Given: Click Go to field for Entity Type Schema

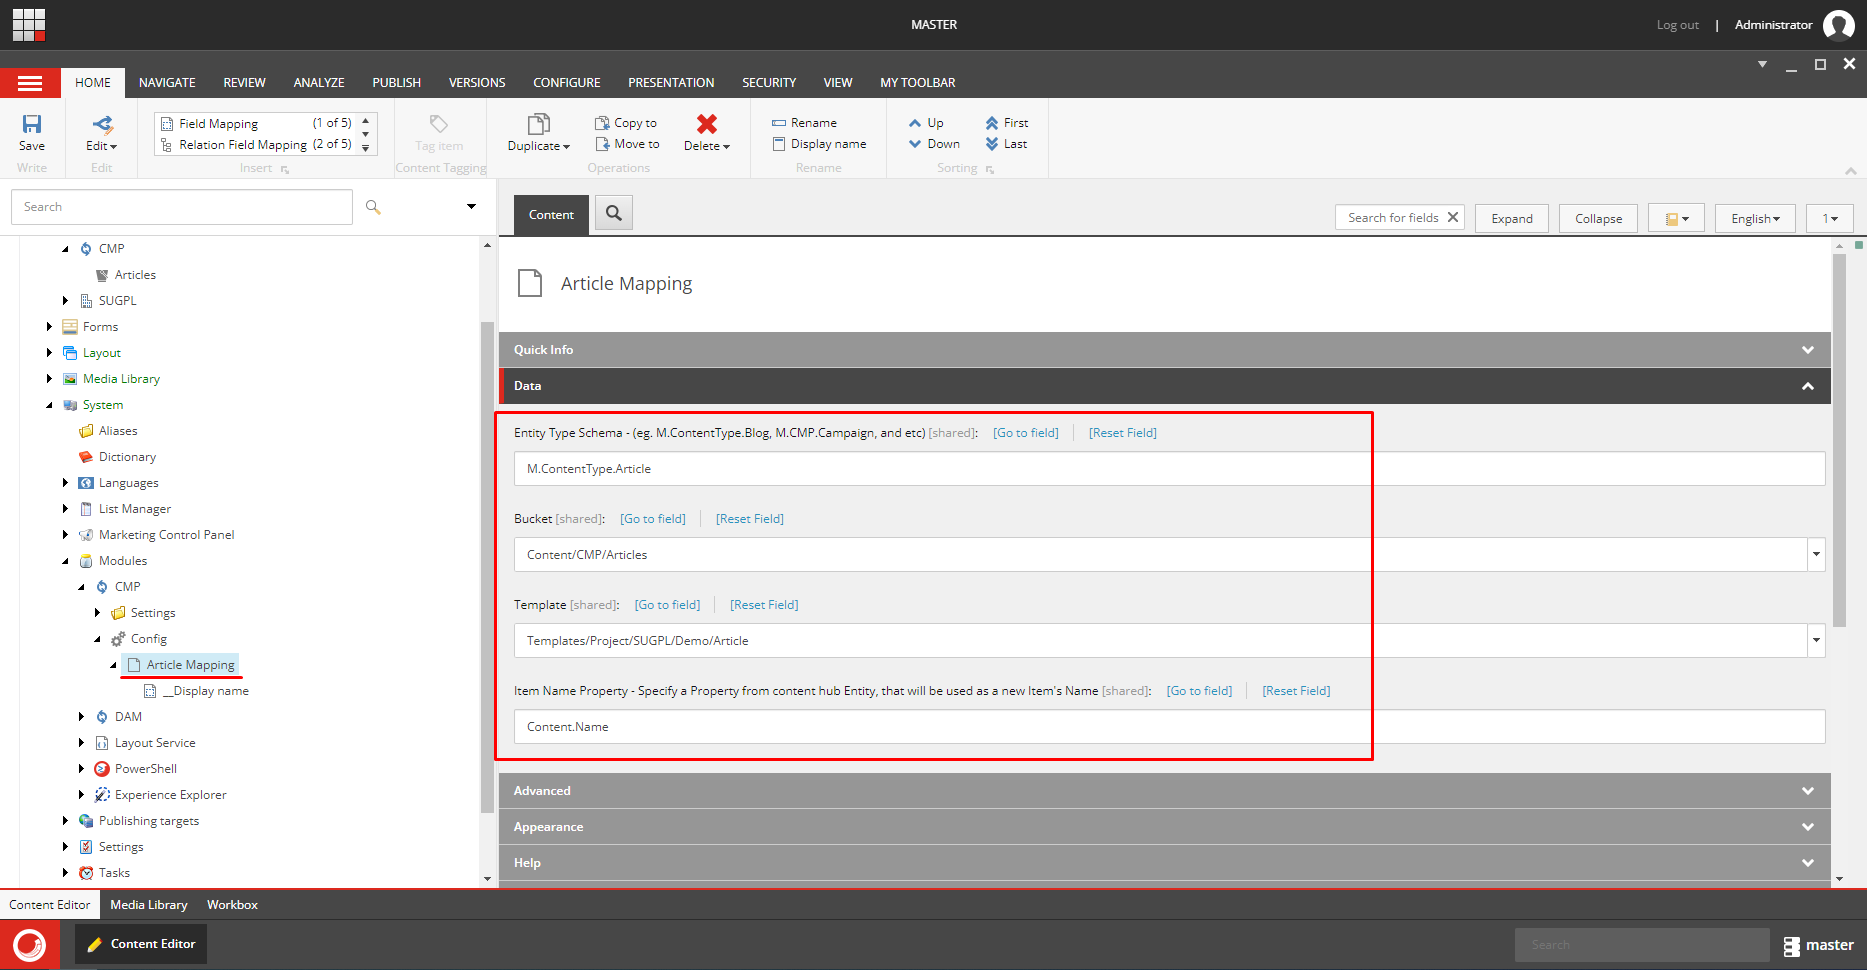Looking at the screenshot, I should coord(1025,433).
